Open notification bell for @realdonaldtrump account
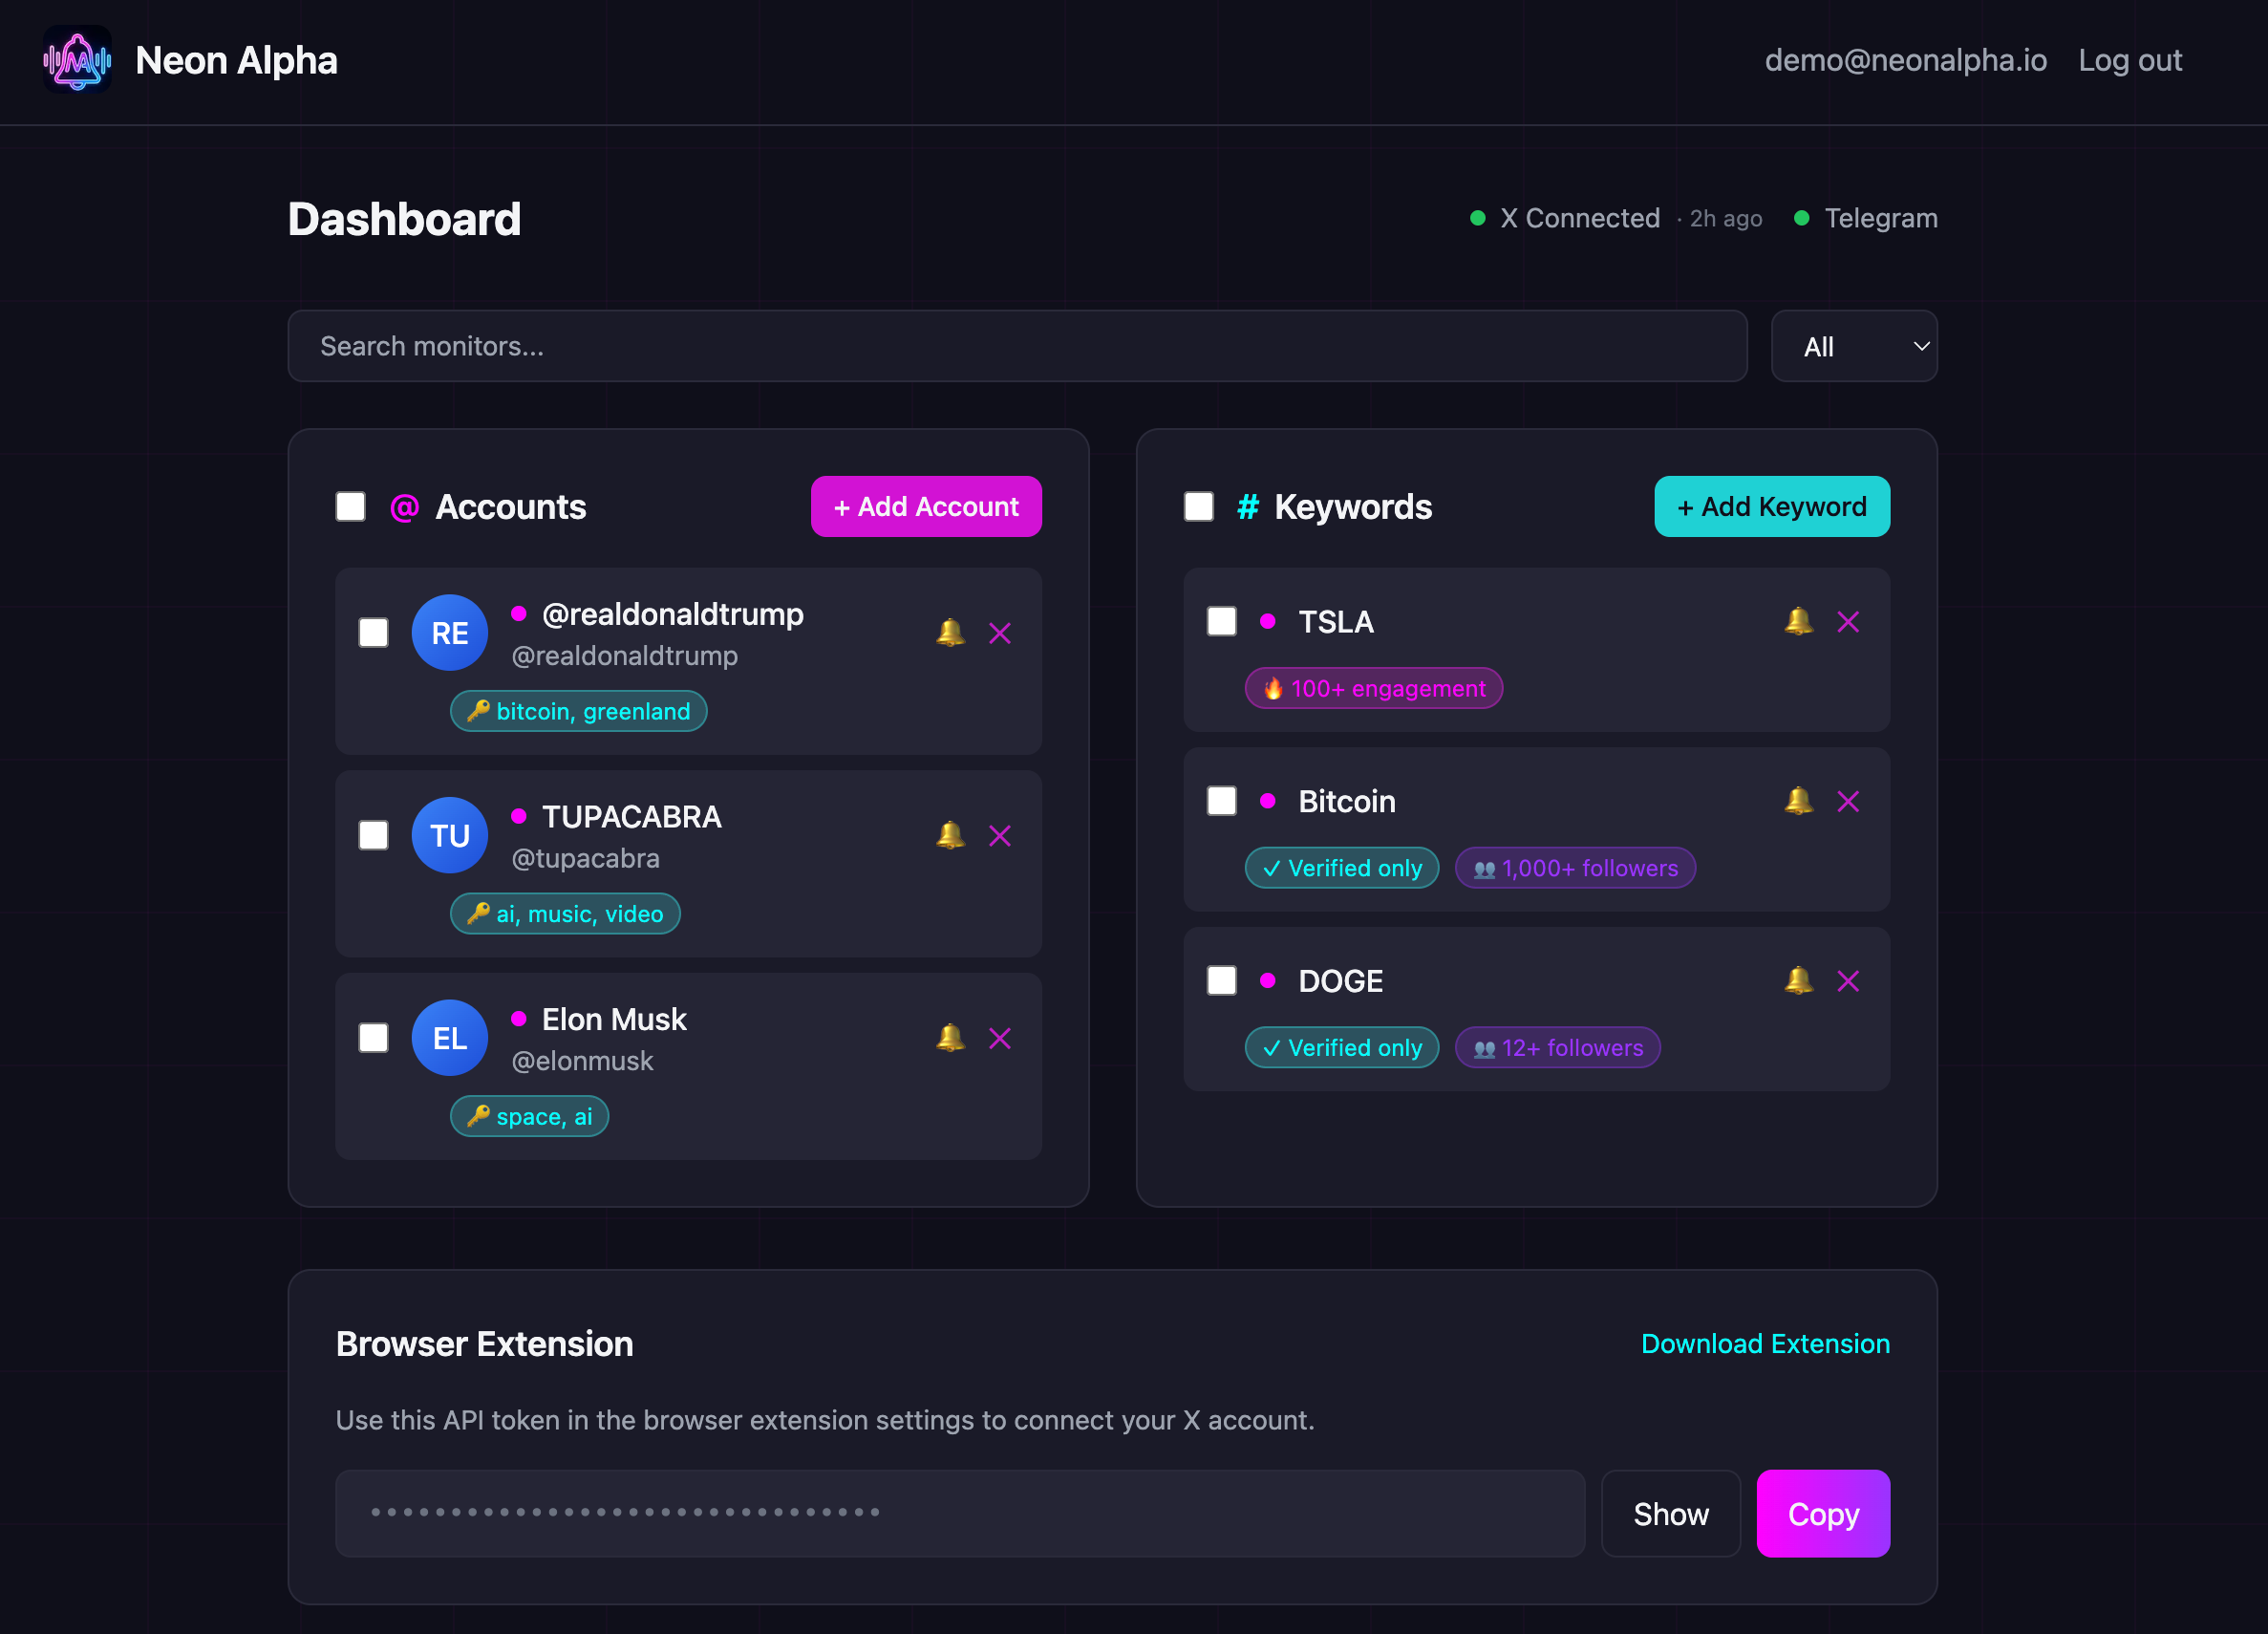Viewport: 2268px width, 1634px height. point(949,633)
